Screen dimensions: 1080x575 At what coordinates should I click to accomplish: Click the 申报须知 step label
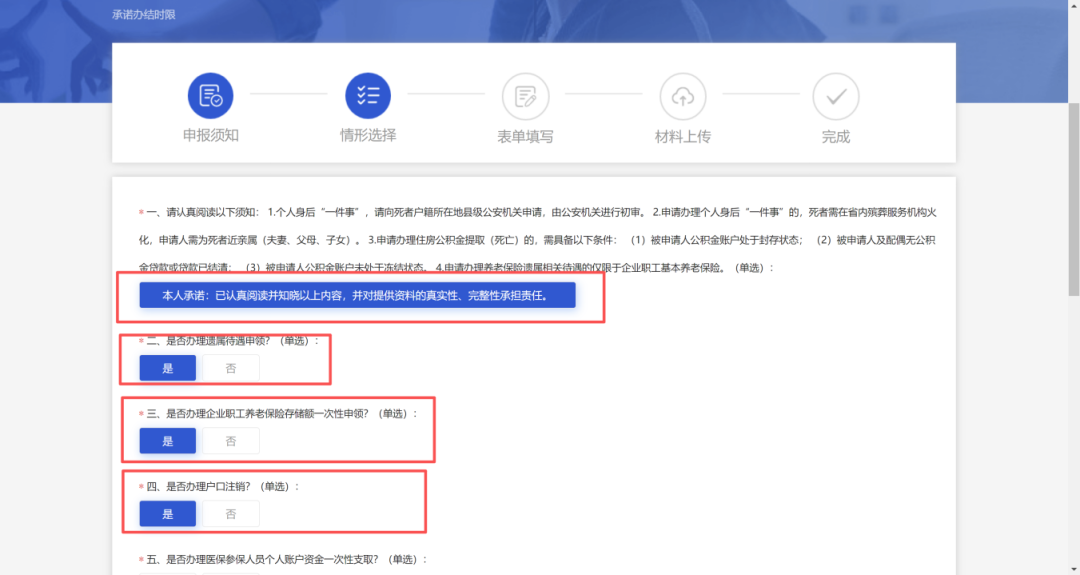point(211,135)
